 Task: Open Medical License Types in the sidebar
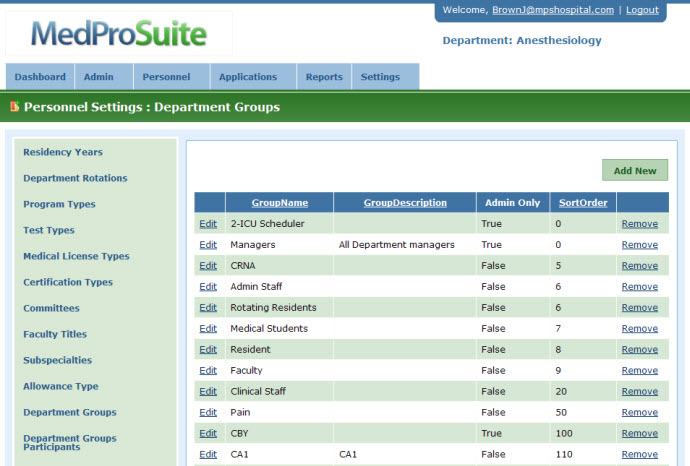[77, 256]
